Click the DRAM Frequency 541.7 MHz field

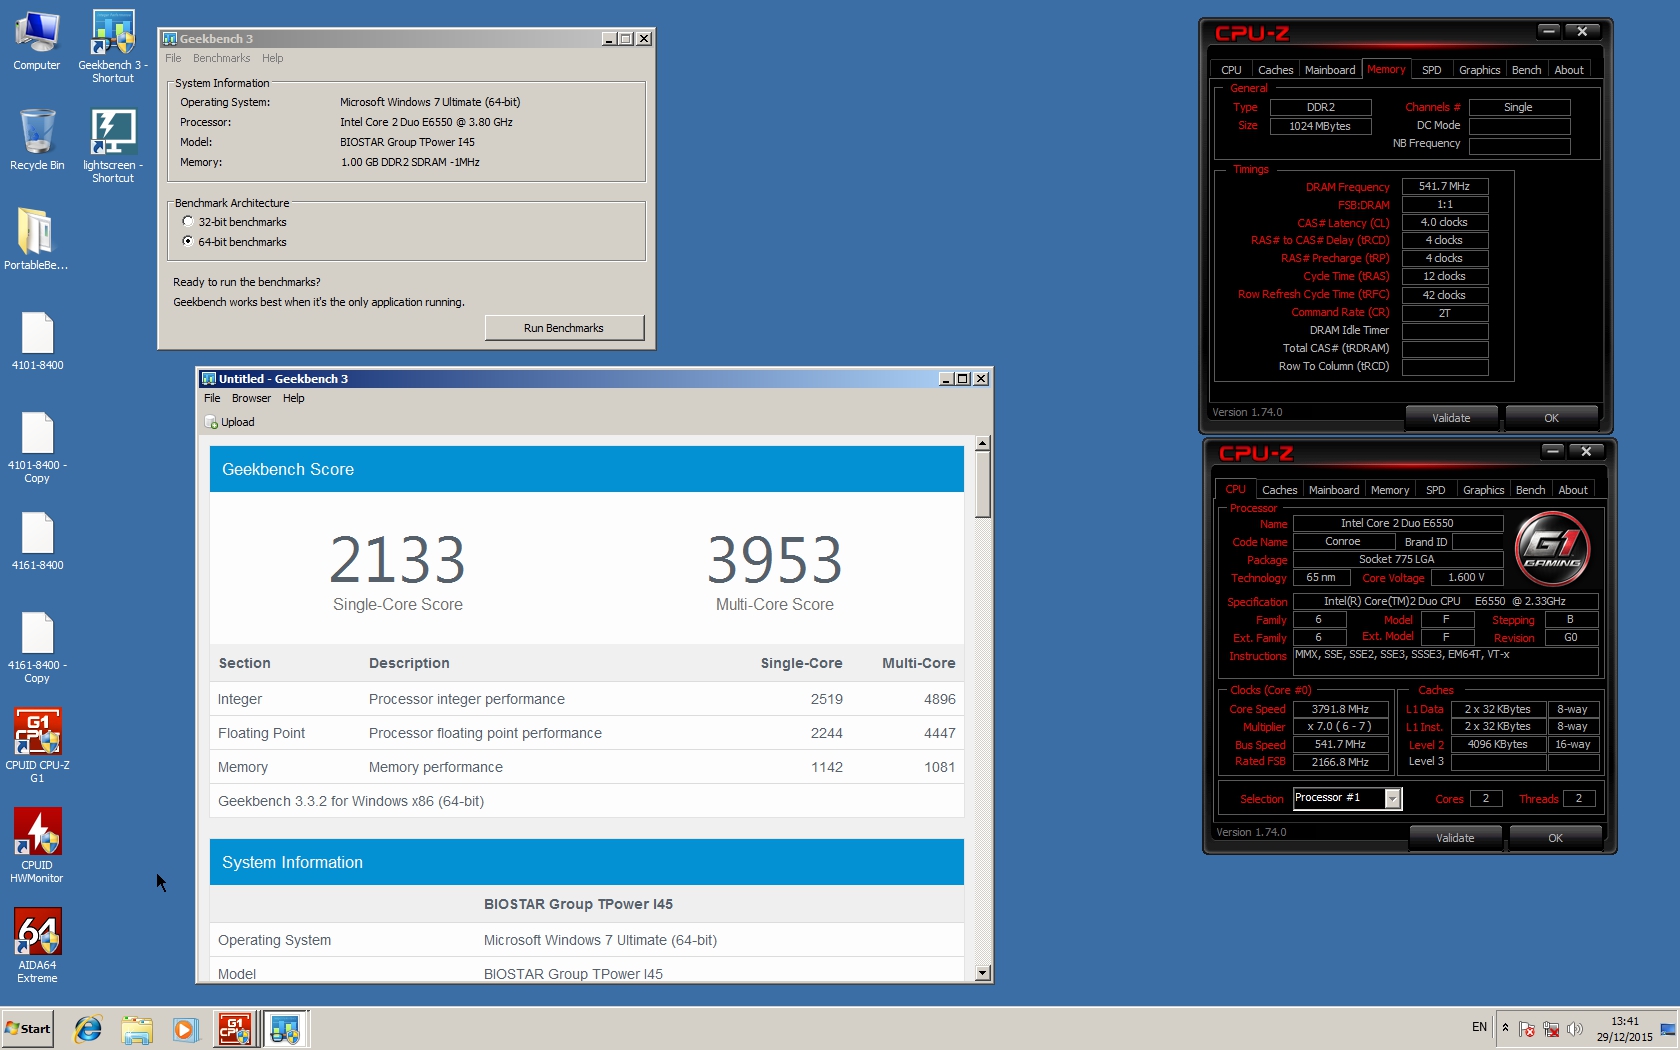[x=1444, y=186]
